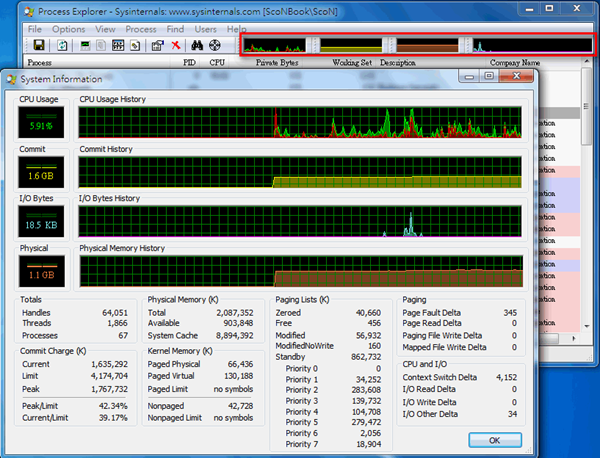Image resolution: width=600 pixels, height=458 pixels.
Task: Click the process Properties toolbar icon
Action: 158,46
